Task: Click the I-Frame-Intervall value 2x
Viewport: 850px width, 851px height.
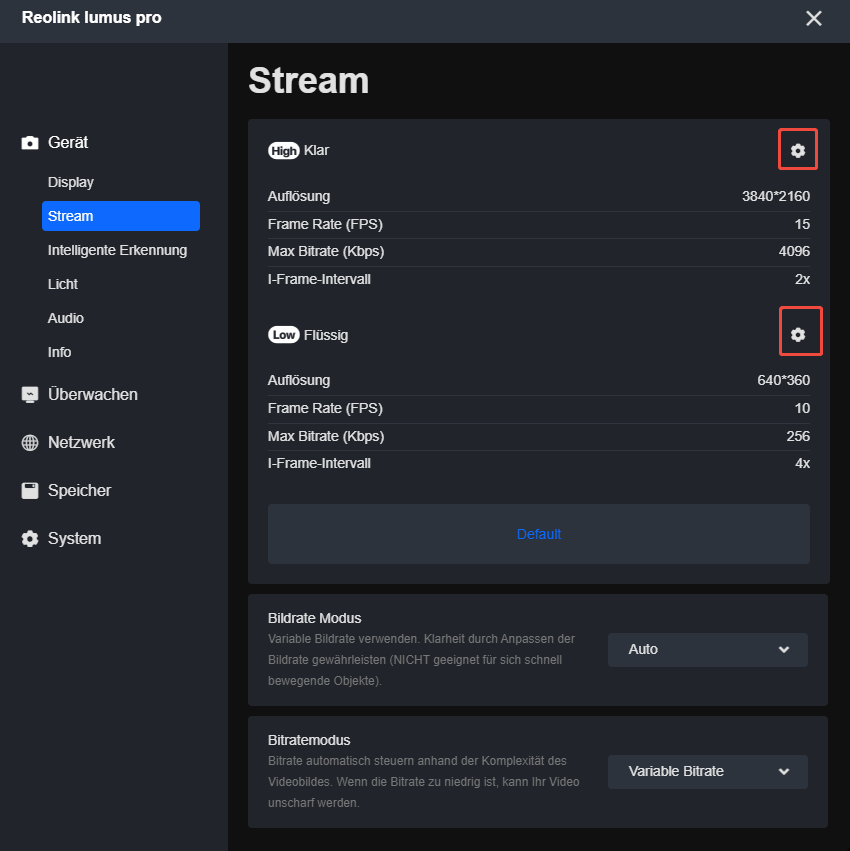Action: (802, 280)
